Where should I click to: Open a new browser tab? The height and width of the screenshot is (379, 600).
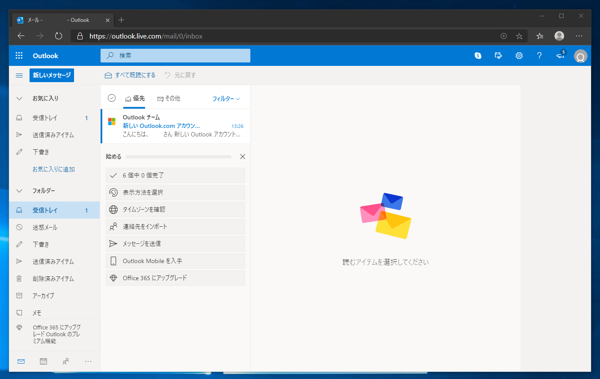(x=121, y=20)
